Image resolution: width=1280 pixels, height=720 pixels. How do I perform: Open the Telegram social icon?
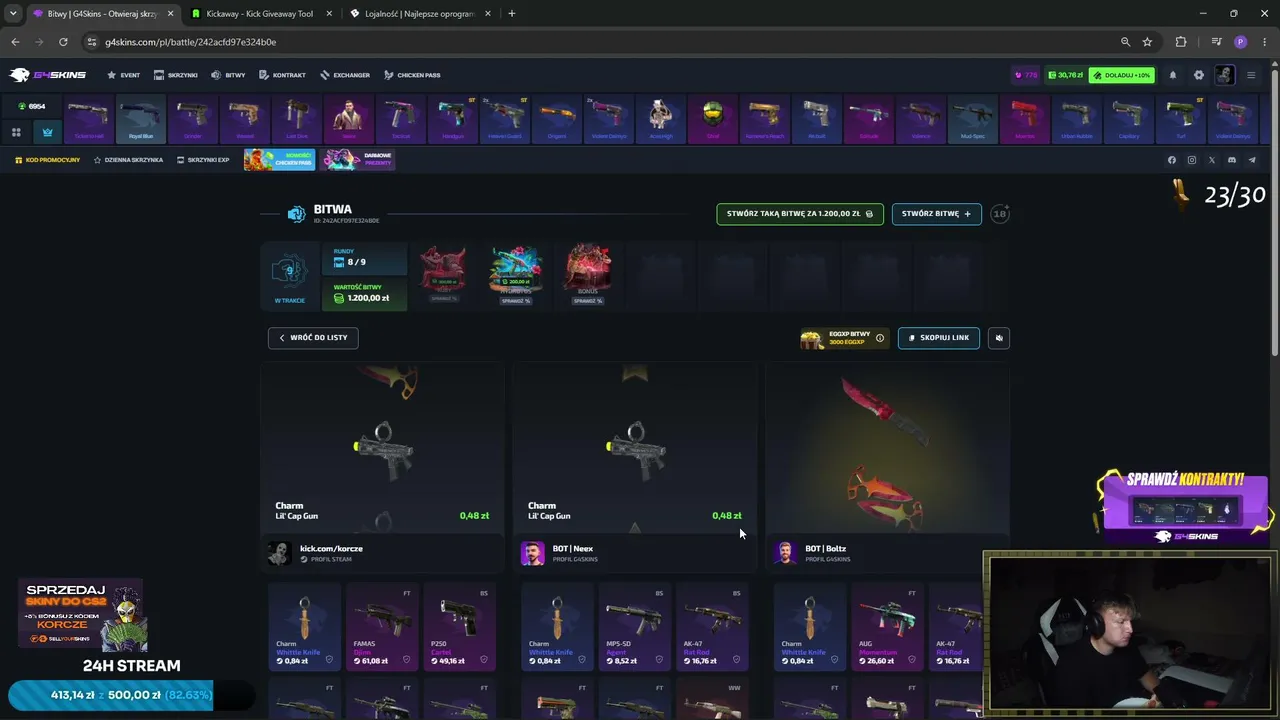click(x=1252, y=160)
